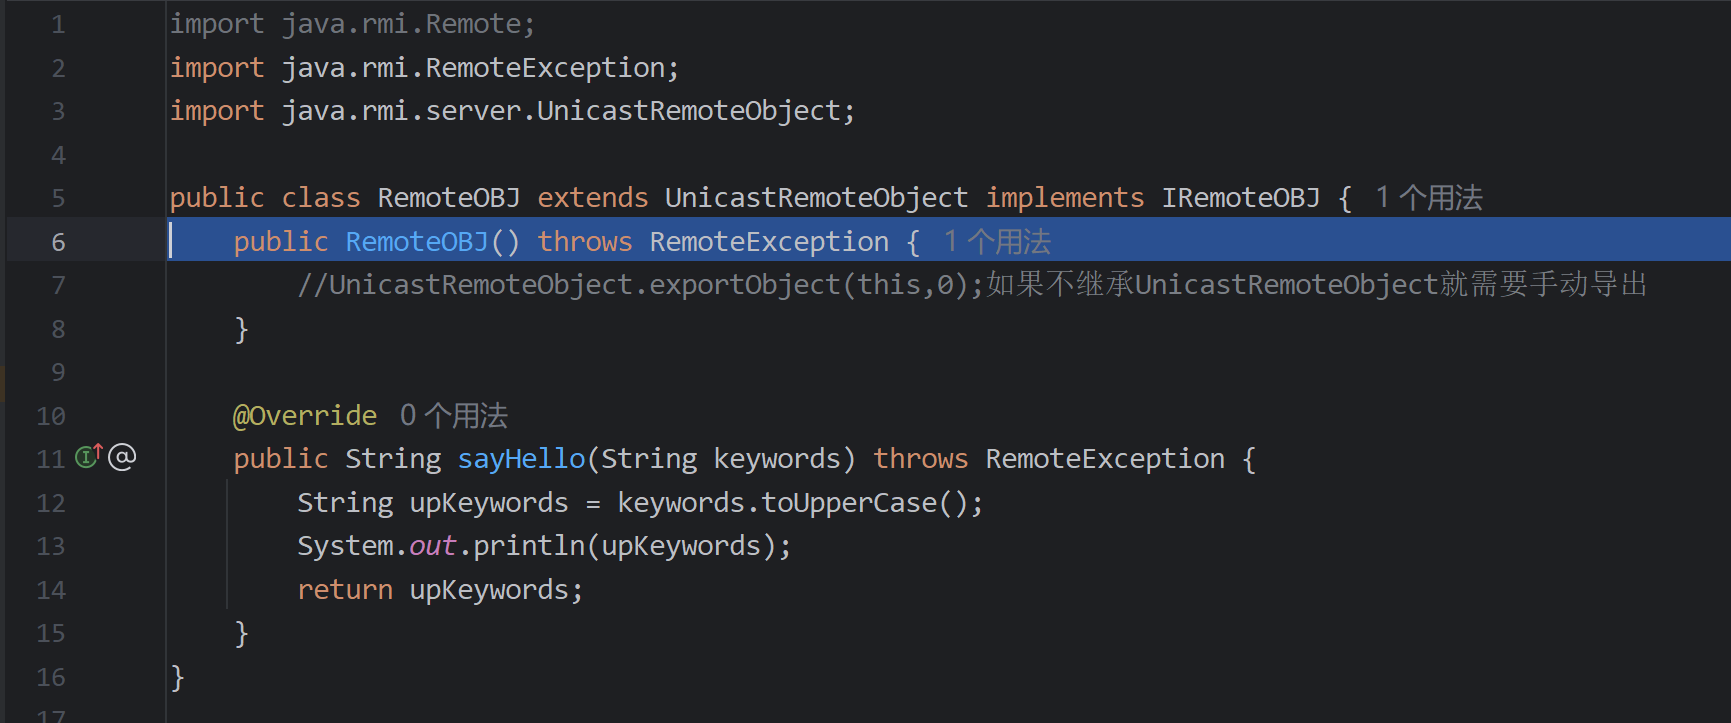Click the @Override annotation
This screenshot has height=723, width=1731.
pyautogui.click(x=305, y=415)
